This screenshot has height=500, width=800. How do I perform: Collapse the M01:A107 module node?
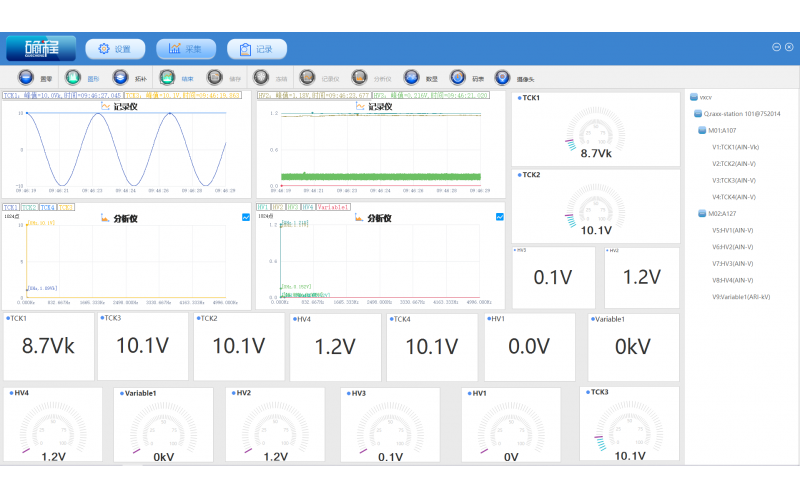coord(701,130)
